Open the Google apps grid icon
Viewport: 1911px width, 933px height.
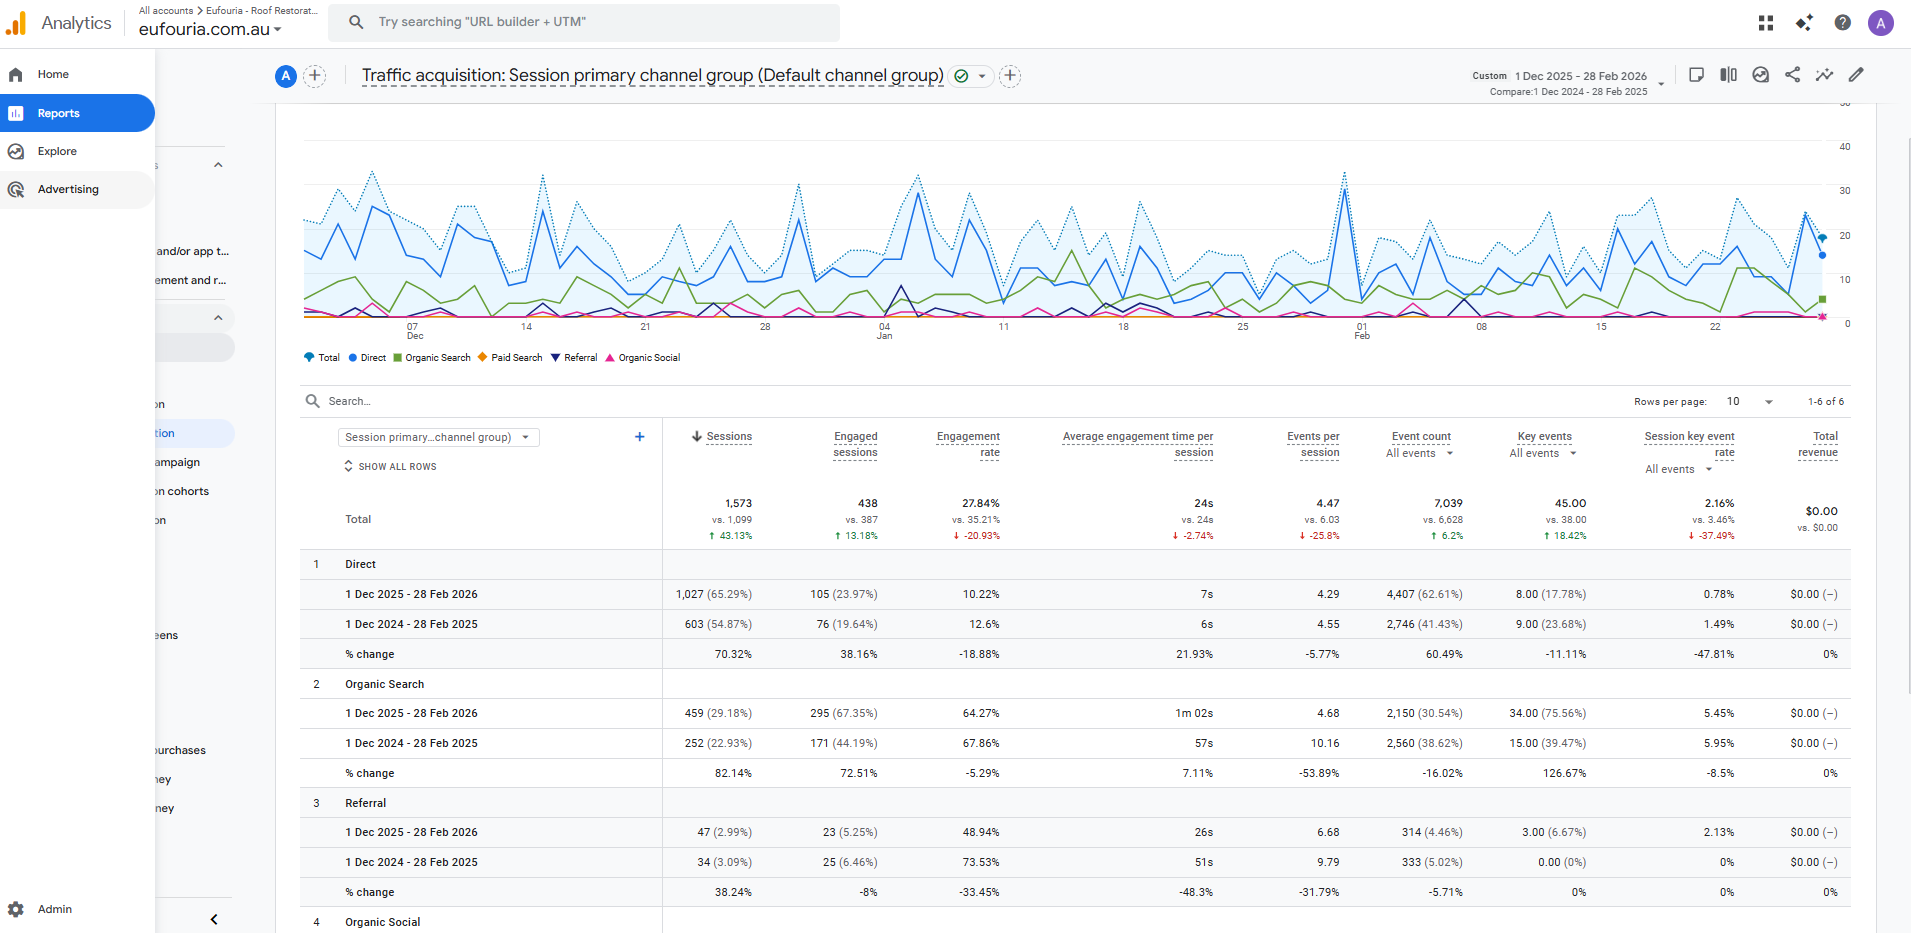(1766, 23)
